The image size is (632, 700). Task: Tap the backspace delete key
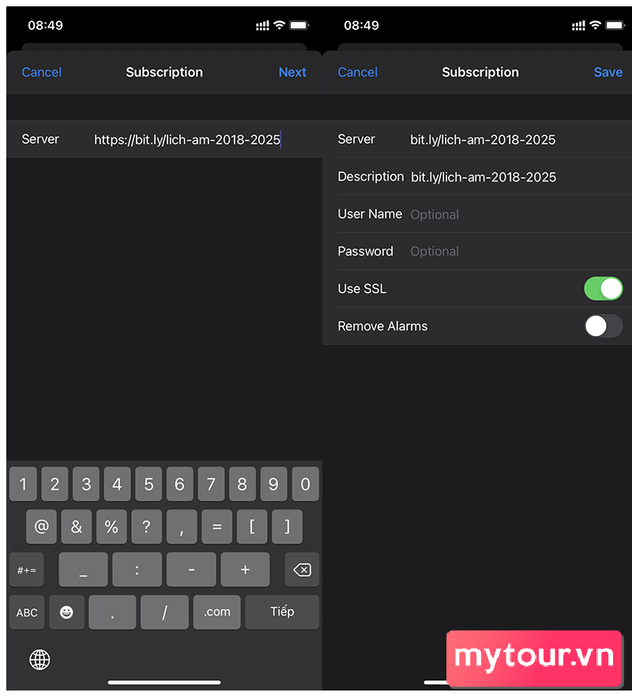pyautogui.click(x=302, y=570)
